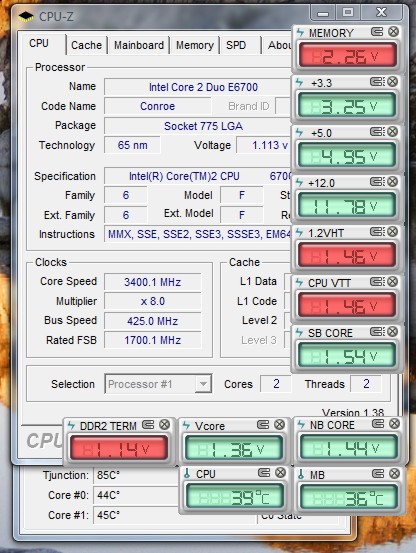Click the Core Speed value 3400.1 MHz
The height and width of the screenshot is (553, 416).
coord(153,282)
